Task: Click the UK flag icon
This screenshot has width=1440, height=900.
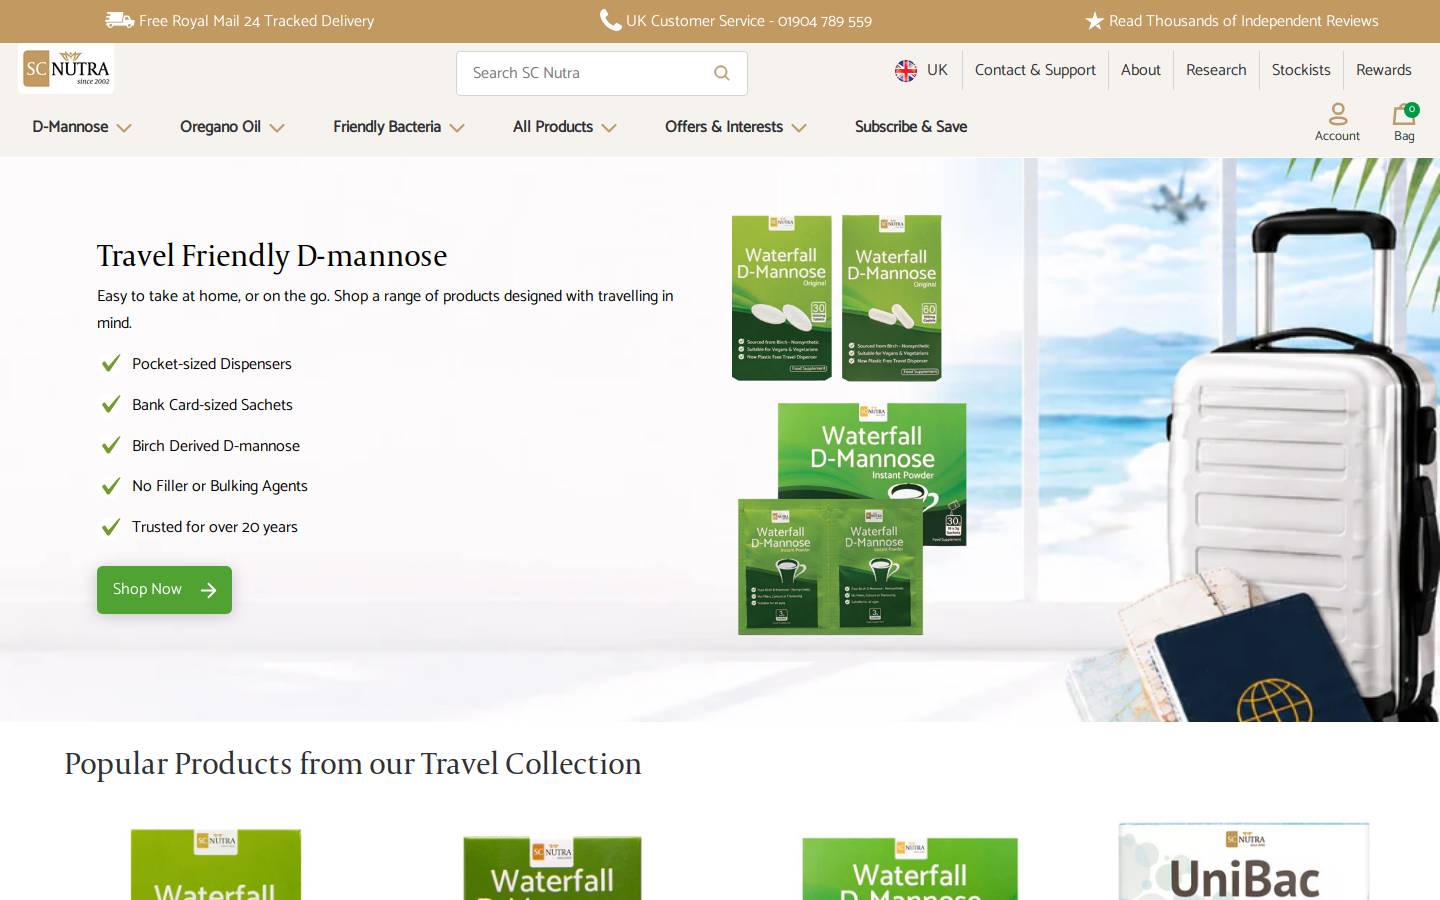Action: [906, 70]
